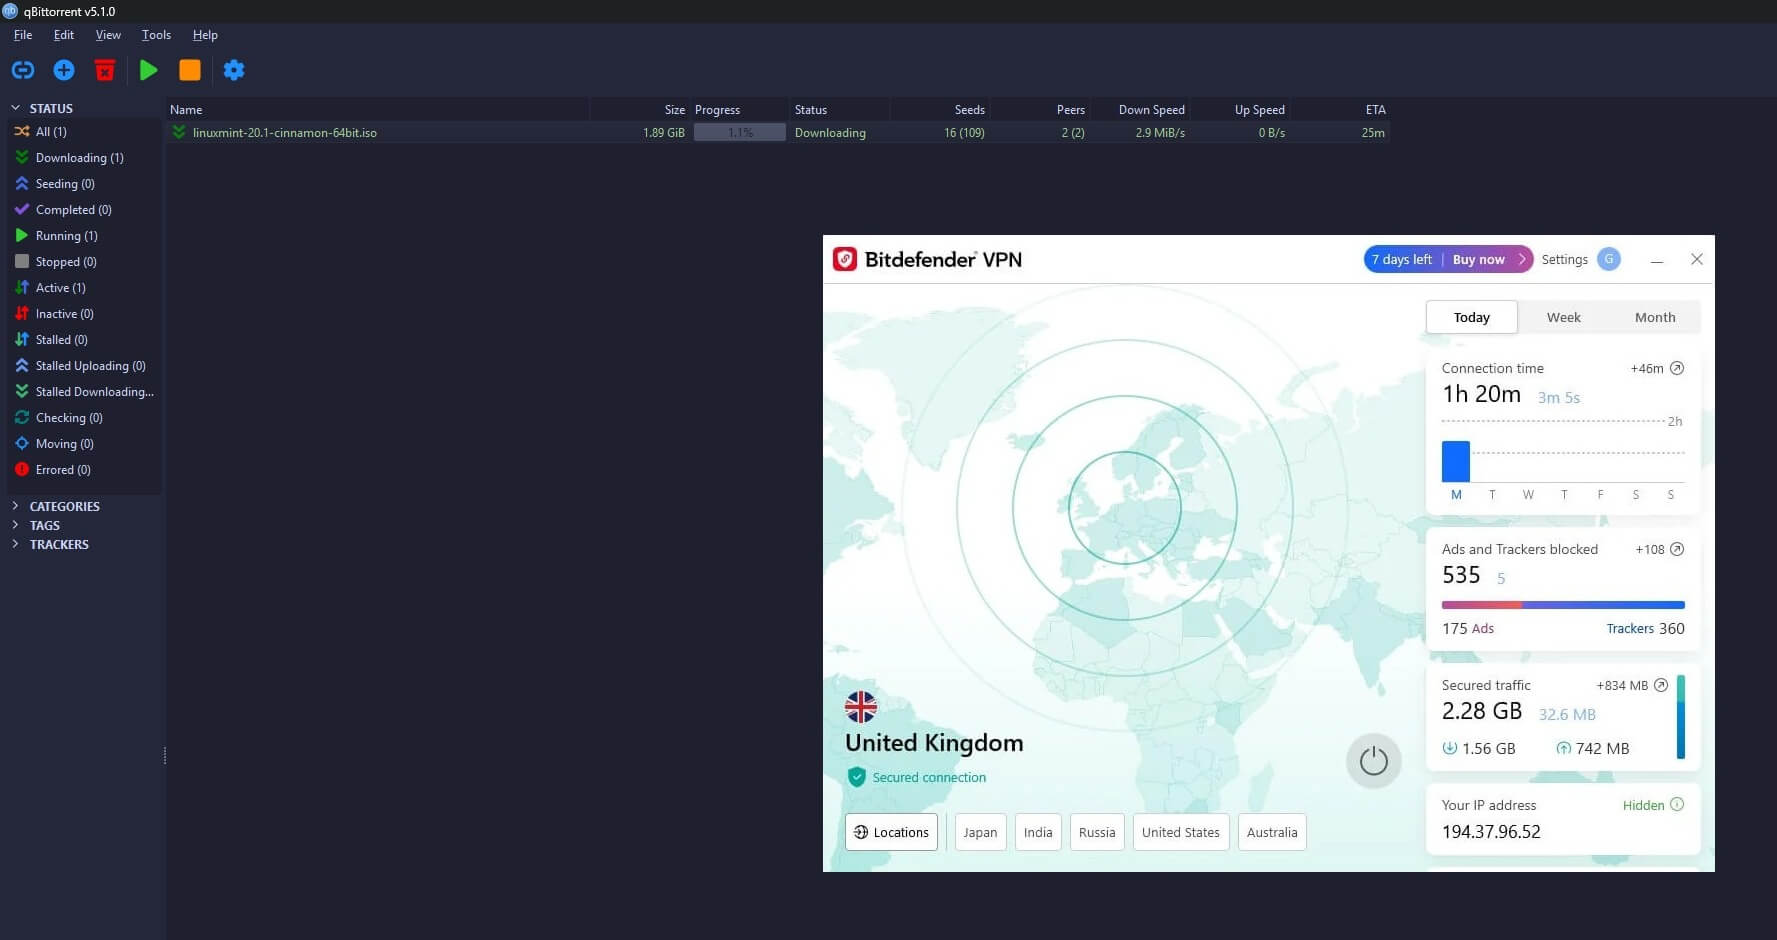Open Bitdefender VPN account avatar icon

[x=1608, y=259]
